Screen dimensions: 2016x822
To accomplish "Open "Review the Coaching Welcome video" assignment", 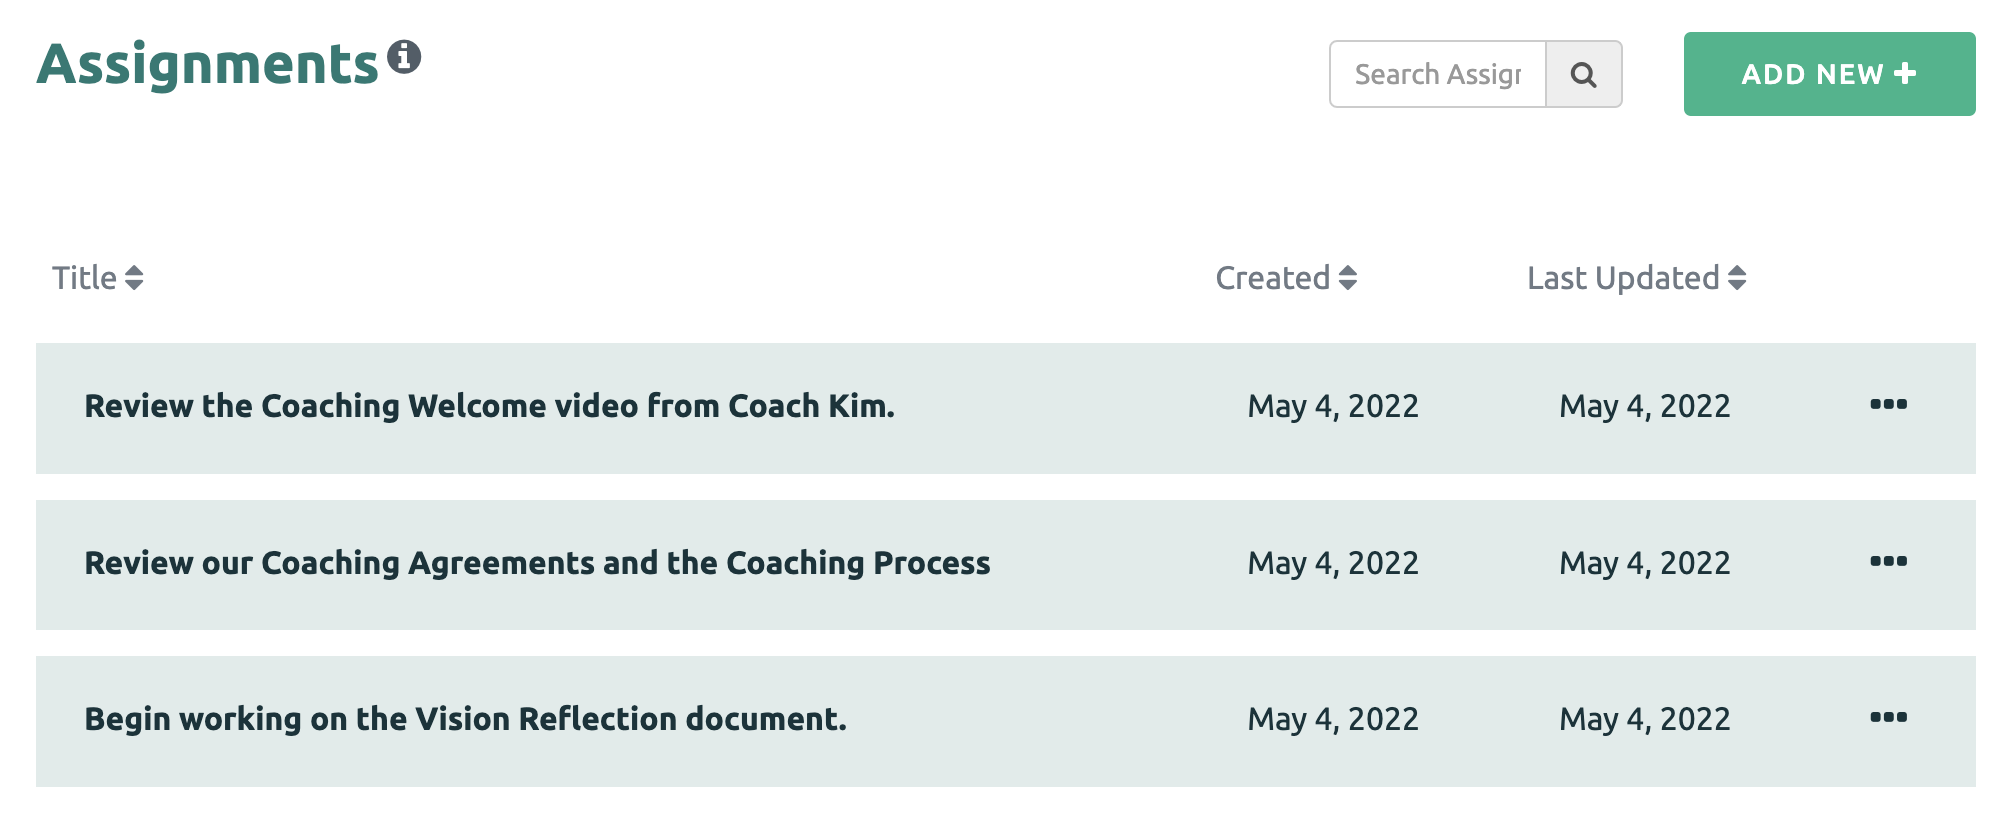I will [489, 406].
